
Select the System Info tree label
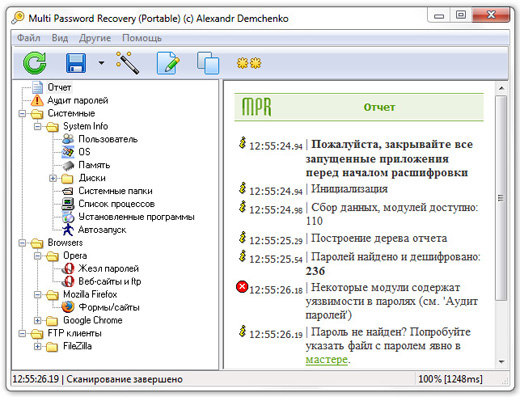pos(86,126)
